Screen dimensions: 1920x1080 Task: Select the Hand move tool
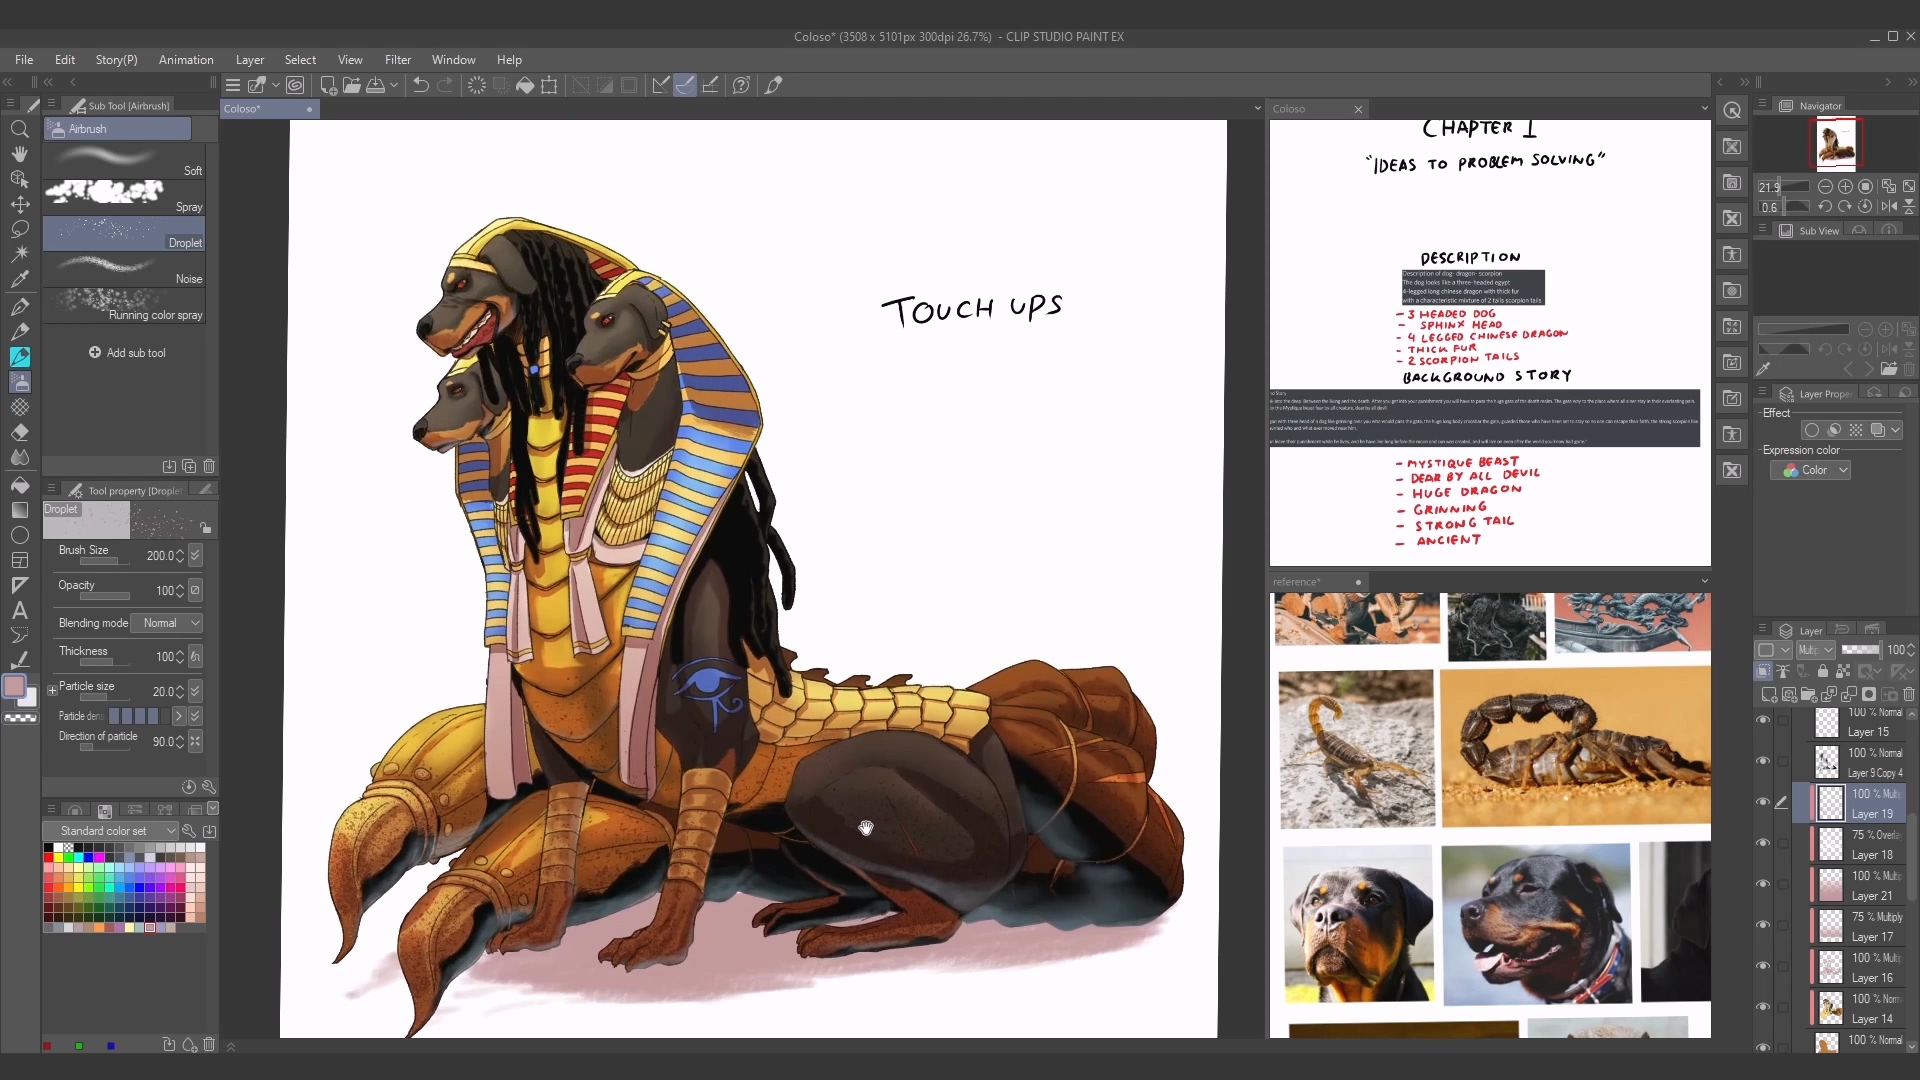pyautogui.click(x=19, y=154)
